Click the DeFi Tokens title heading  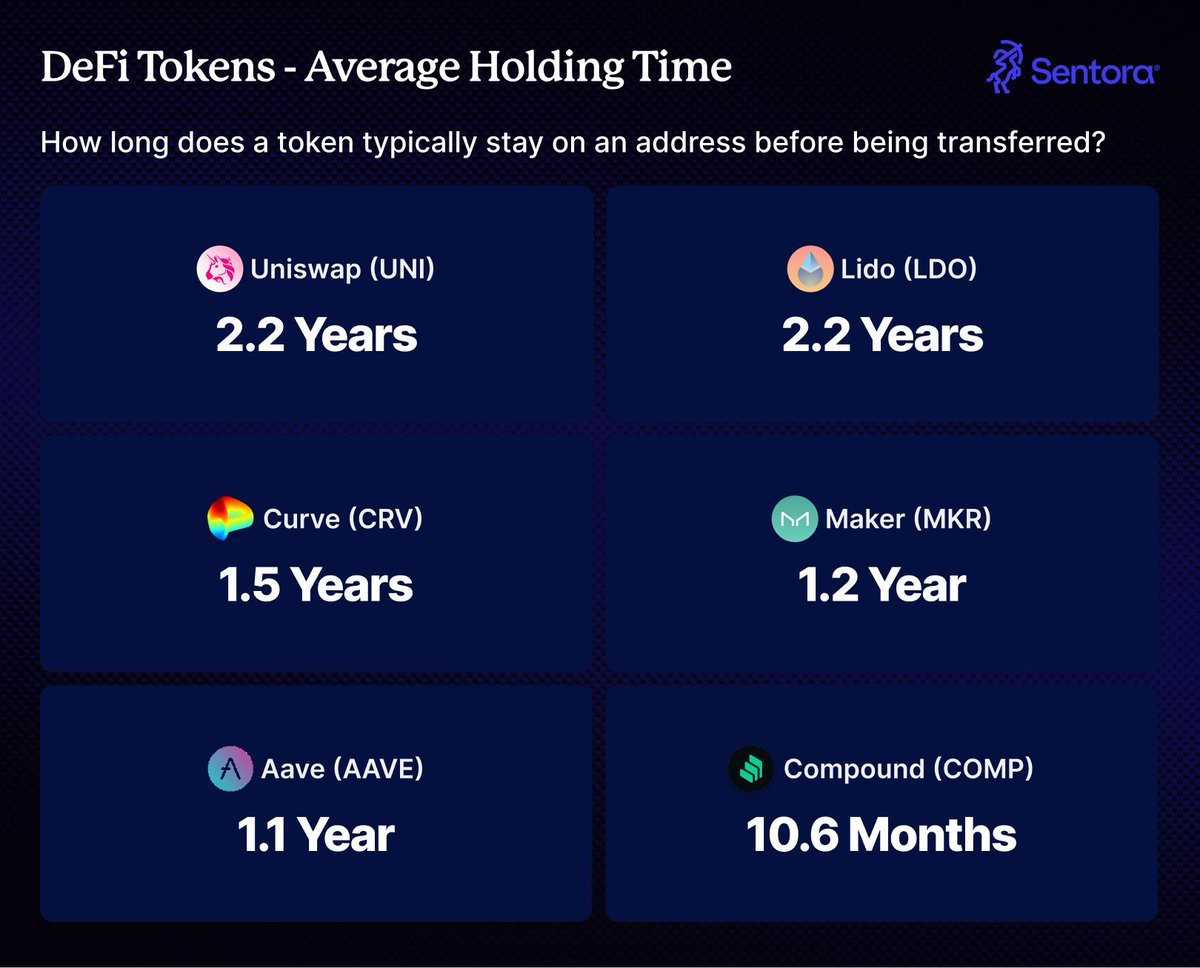pyautogui.click(x=385, y=68)
